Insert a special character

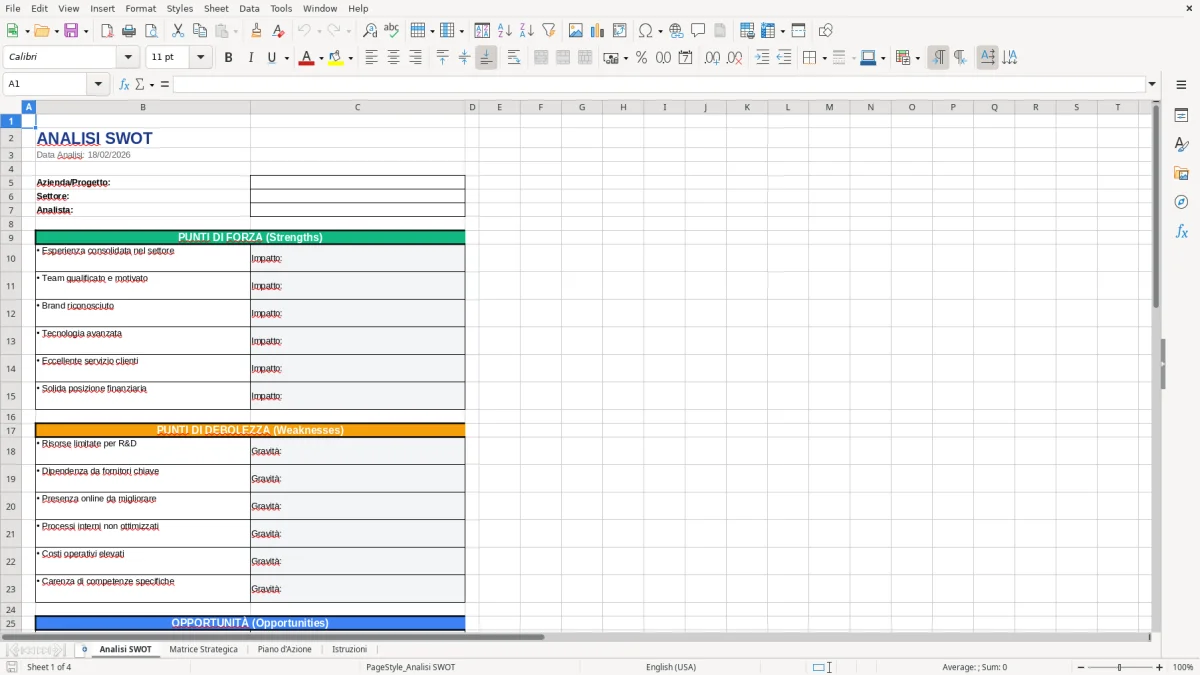645,30
